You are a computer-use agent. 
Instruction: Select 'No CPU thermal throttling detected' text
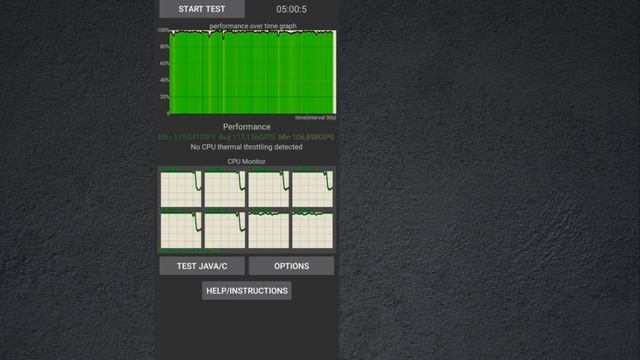247,147
